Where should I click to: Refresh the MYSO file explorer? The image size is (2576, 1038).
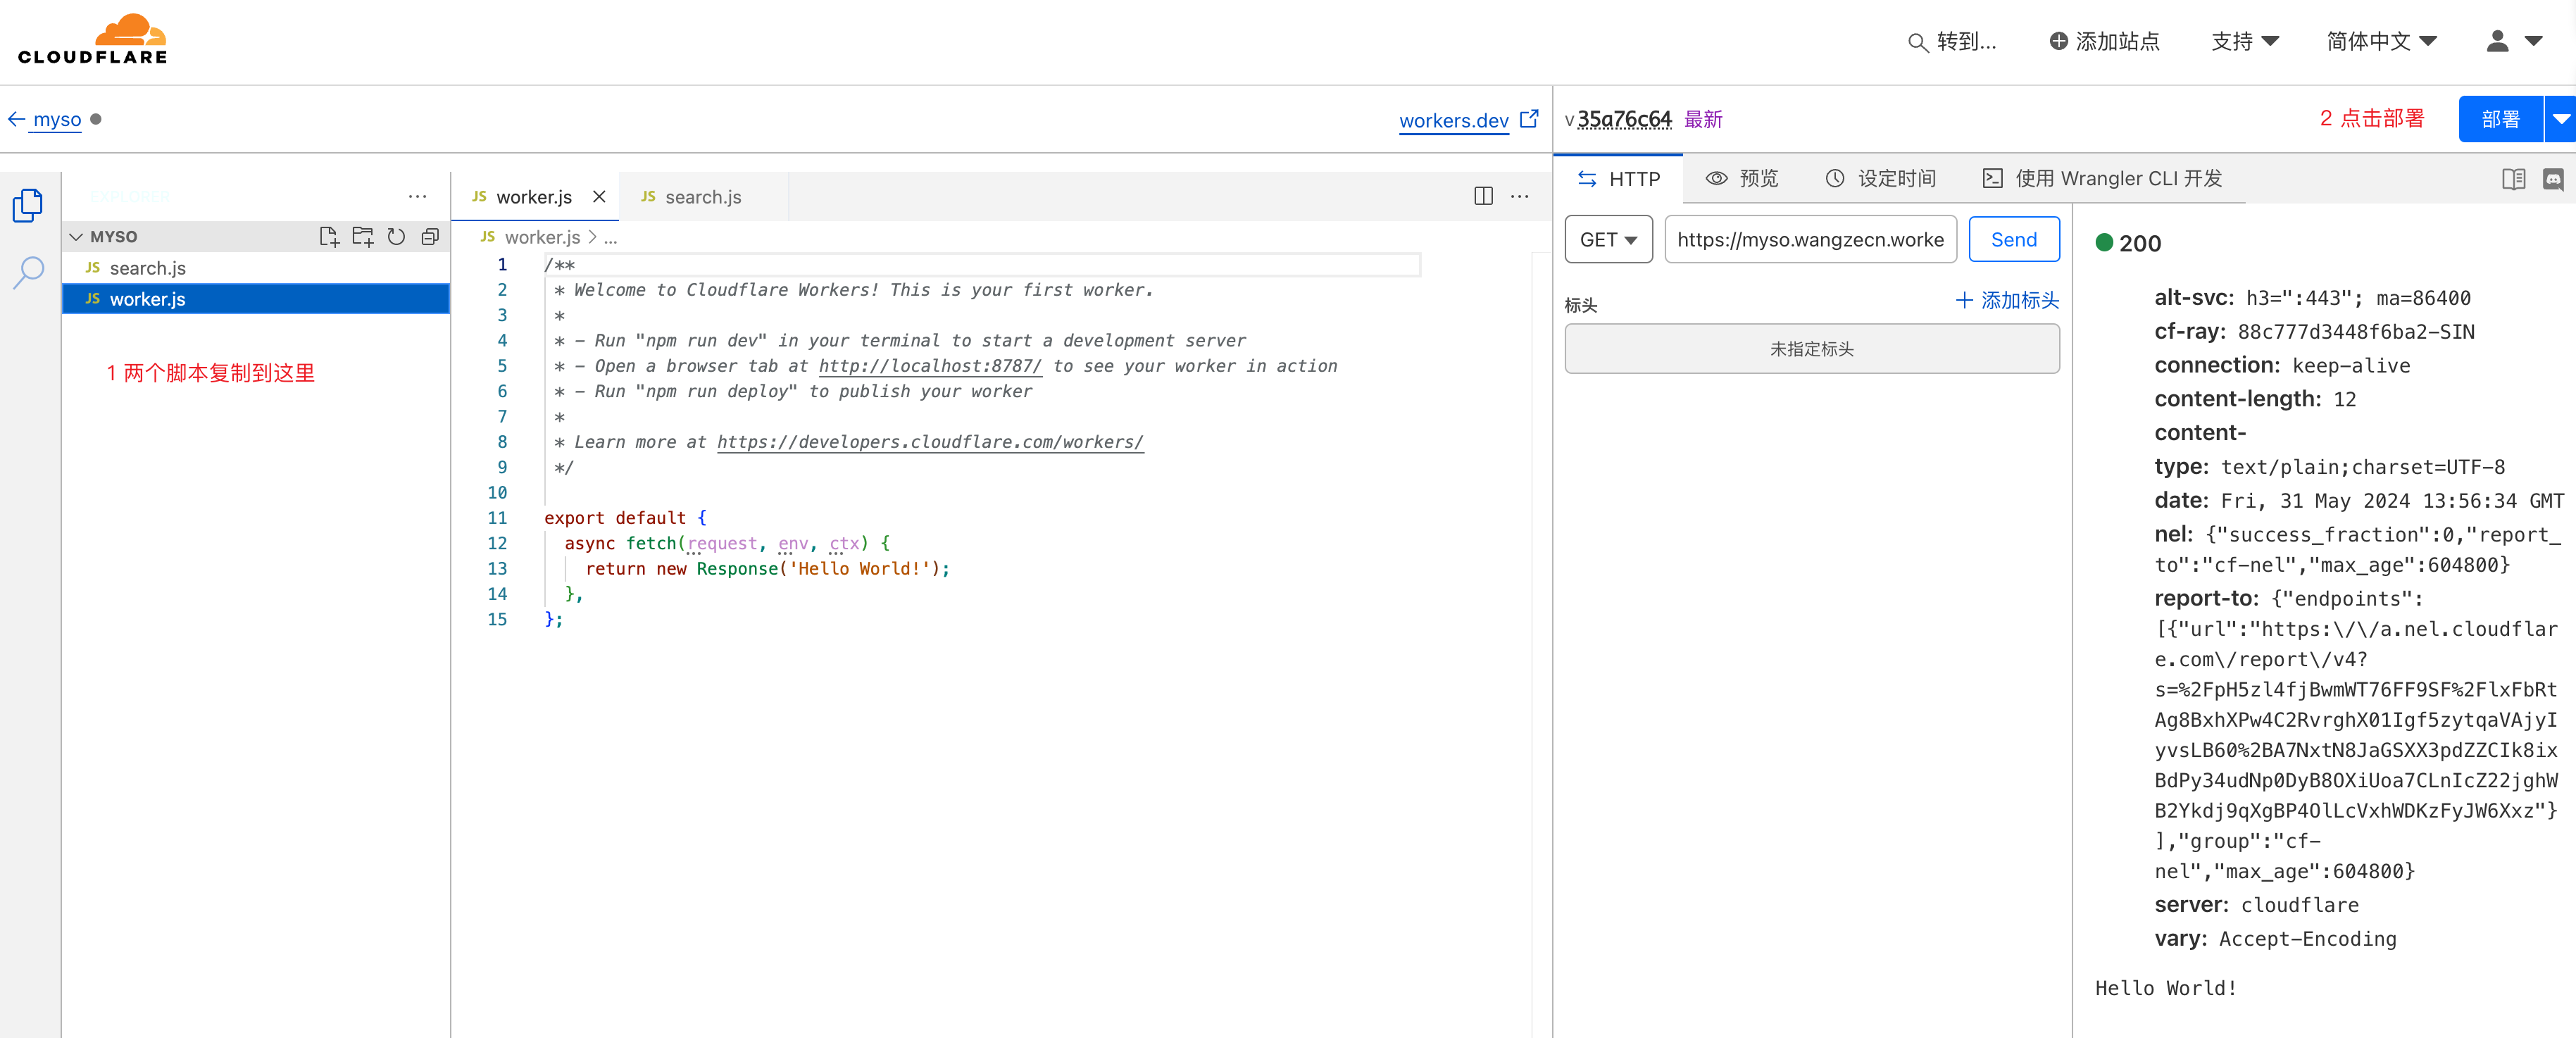click(396, 237)
